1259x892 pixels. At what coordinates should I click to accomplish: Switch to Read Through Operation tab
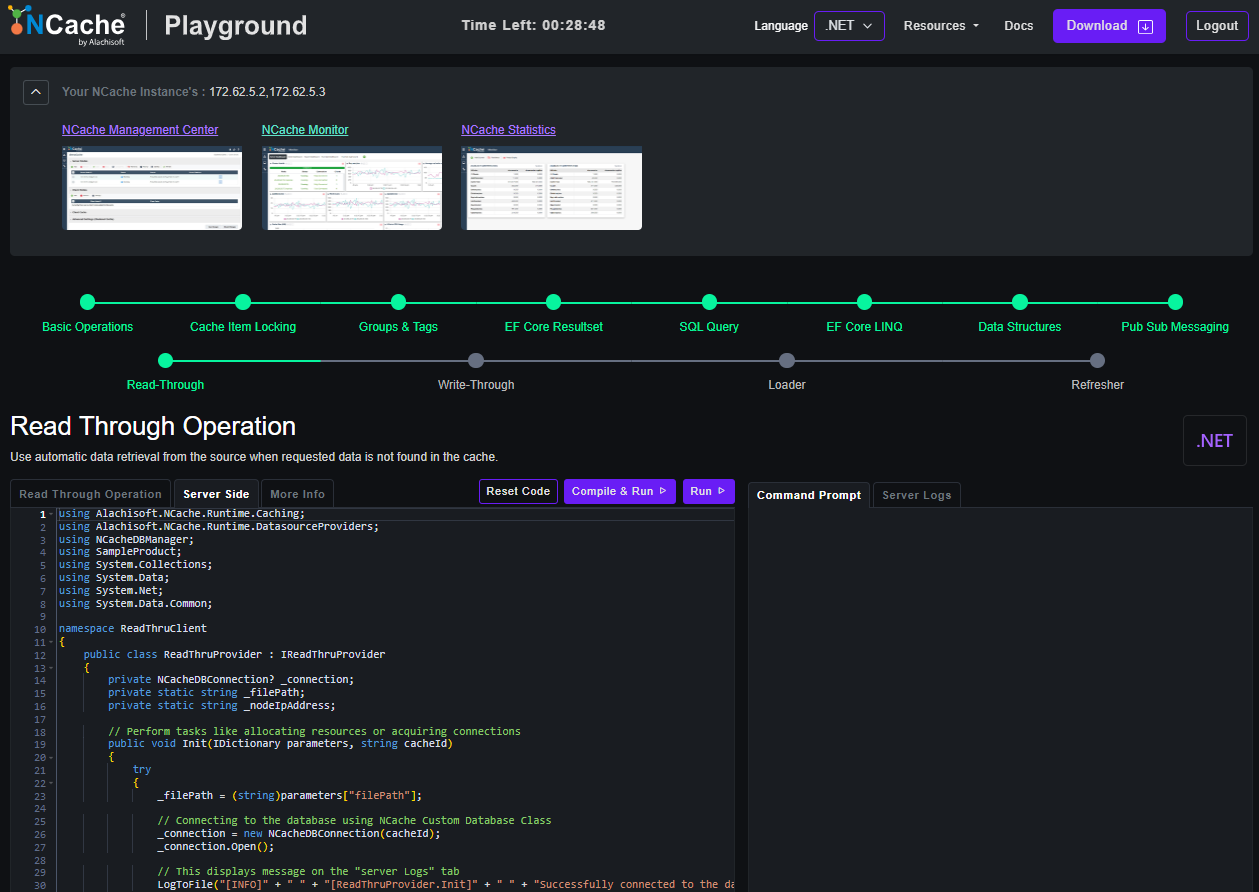pos(90,494)
